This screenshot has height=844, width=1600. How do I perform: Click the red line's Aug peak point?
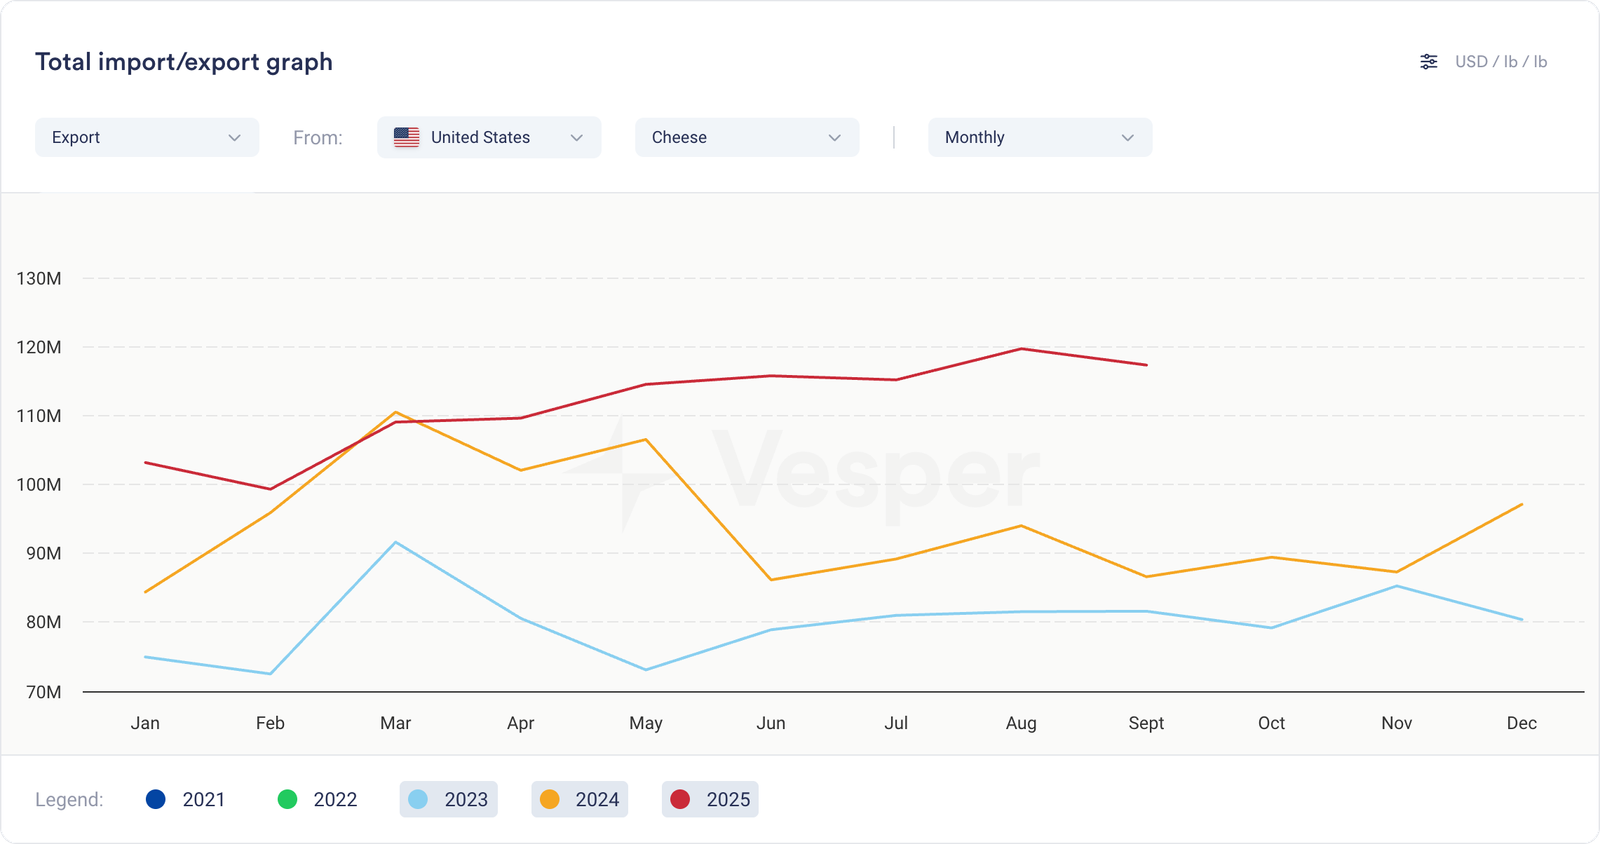(x=1021, y=349)
